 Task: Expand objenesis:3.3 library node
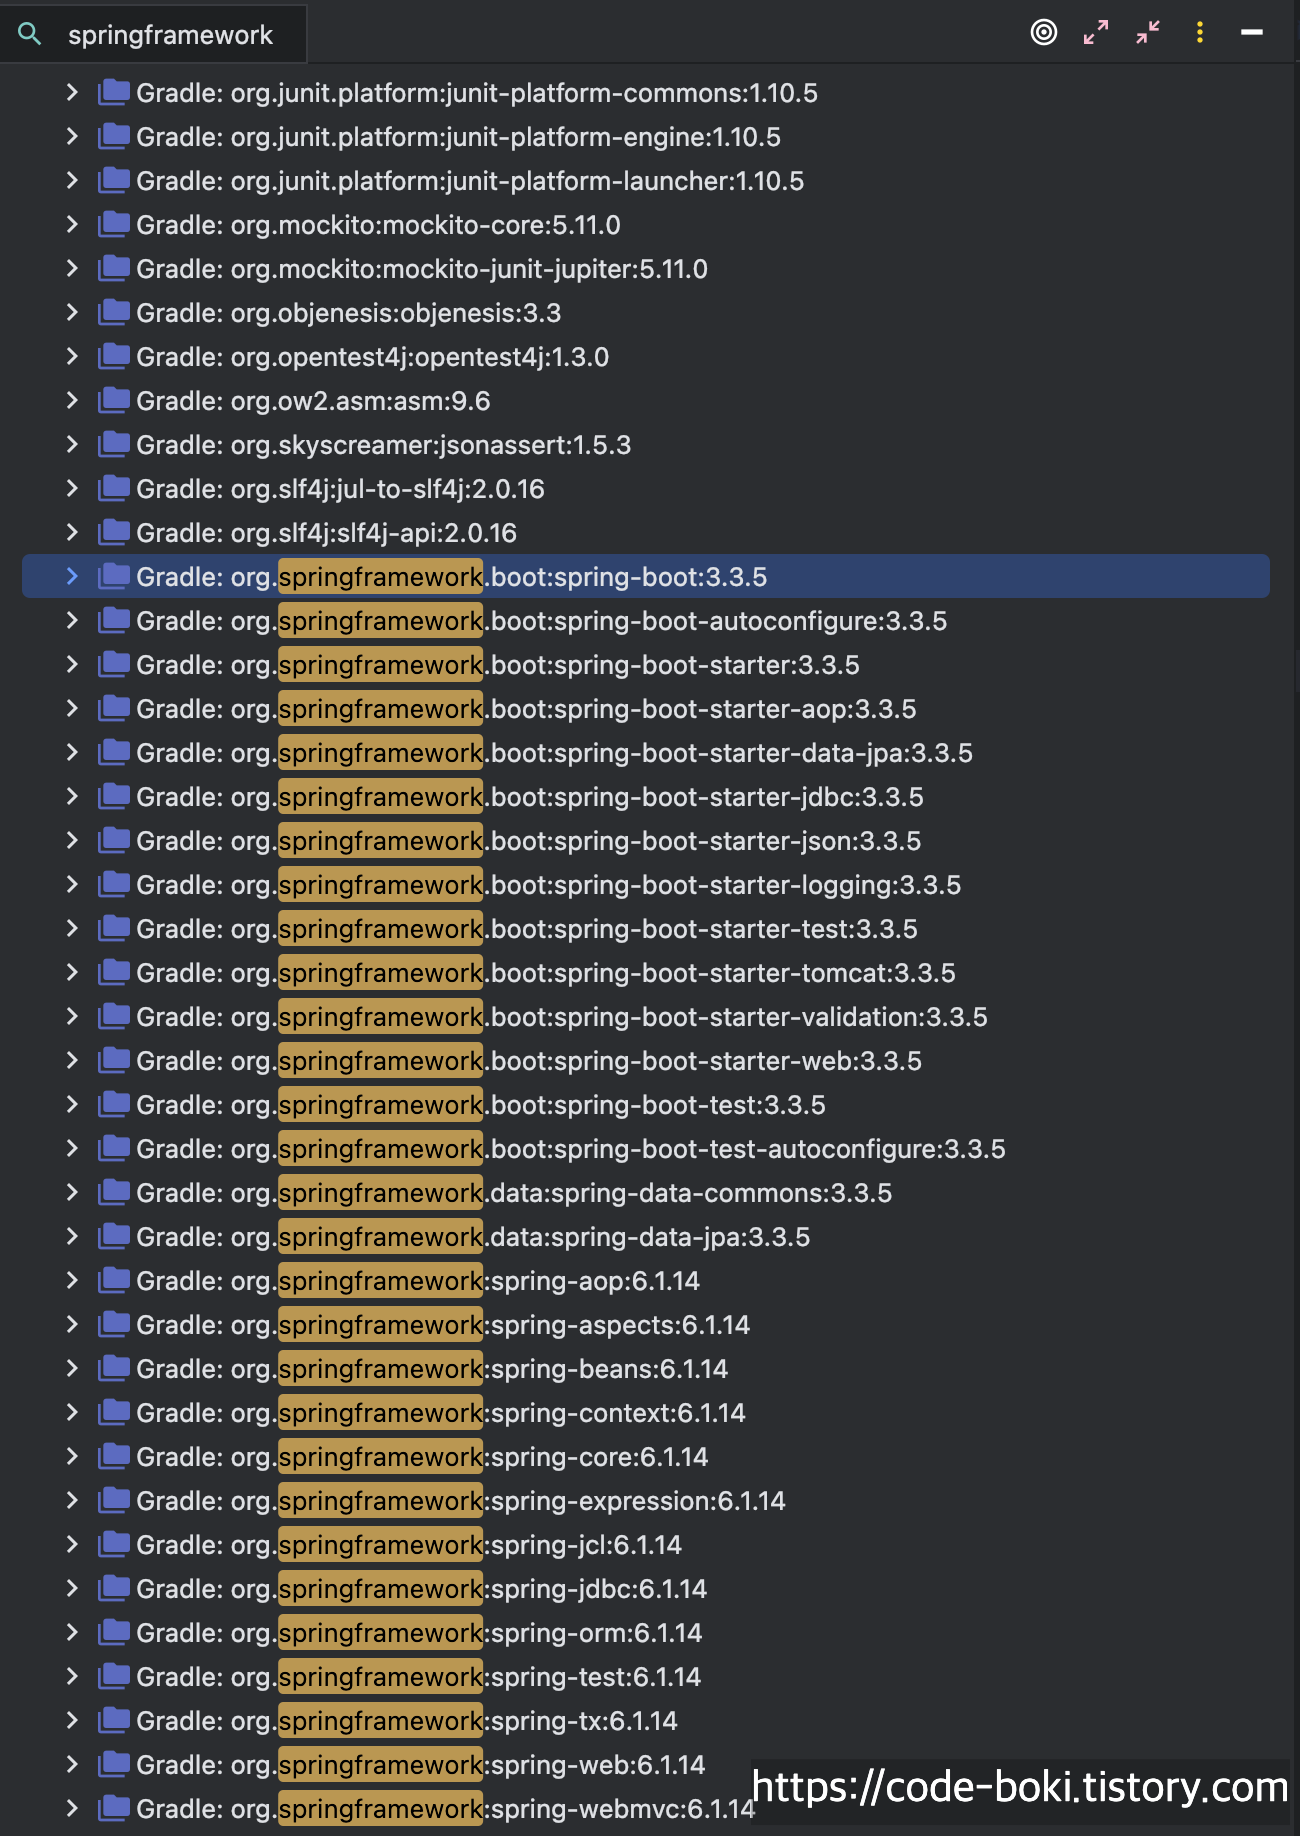[72, 312]
